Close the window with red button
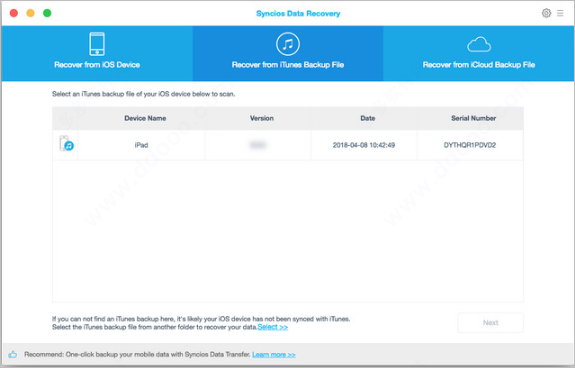Viewport: 575px width, 368px height. tap(14, 13)
